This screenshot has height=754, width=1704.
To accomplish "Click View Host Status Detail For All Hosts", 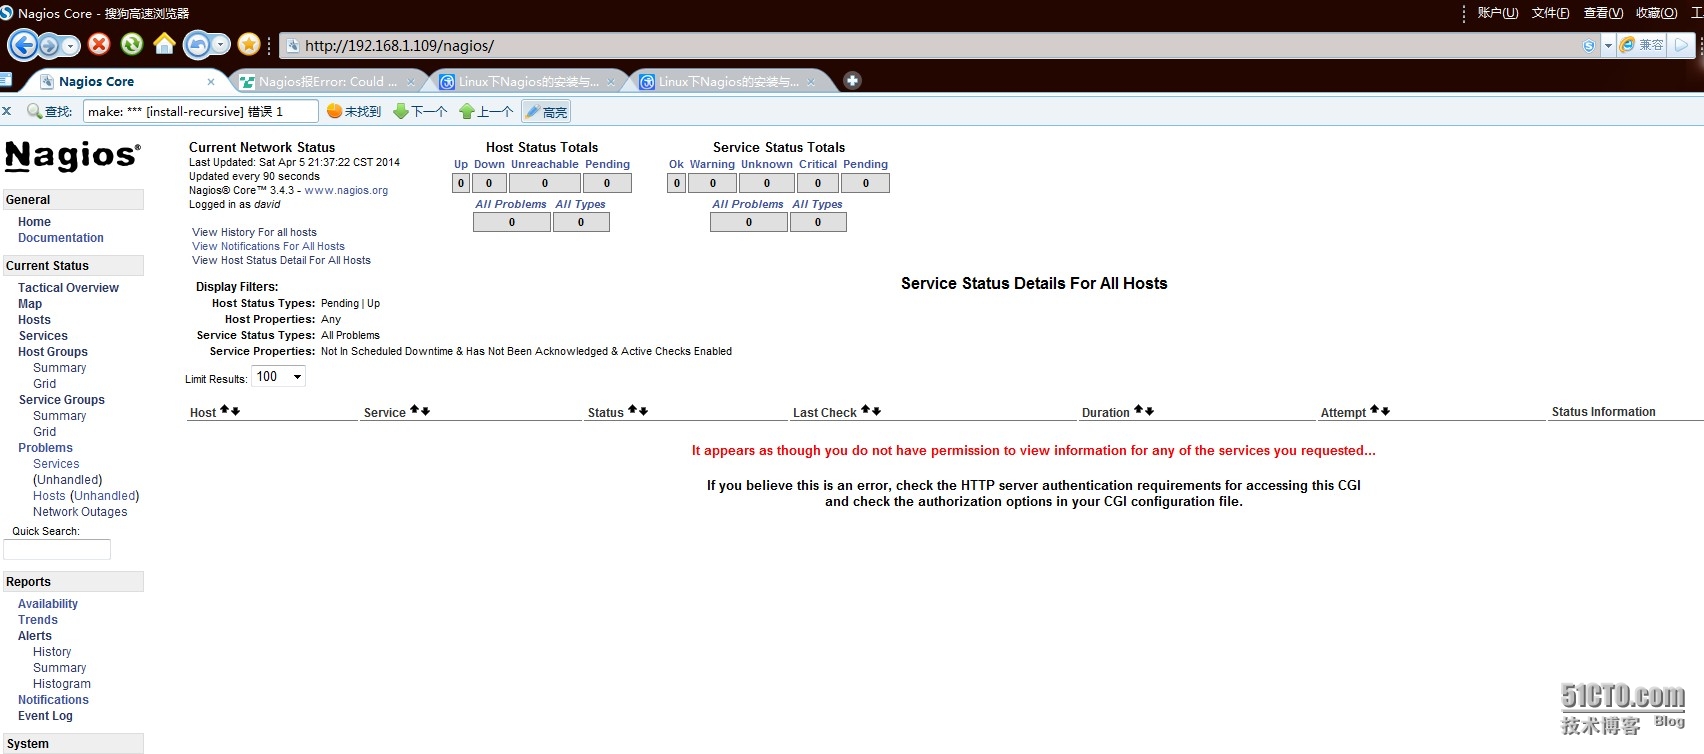I will (x=281, y=260).
